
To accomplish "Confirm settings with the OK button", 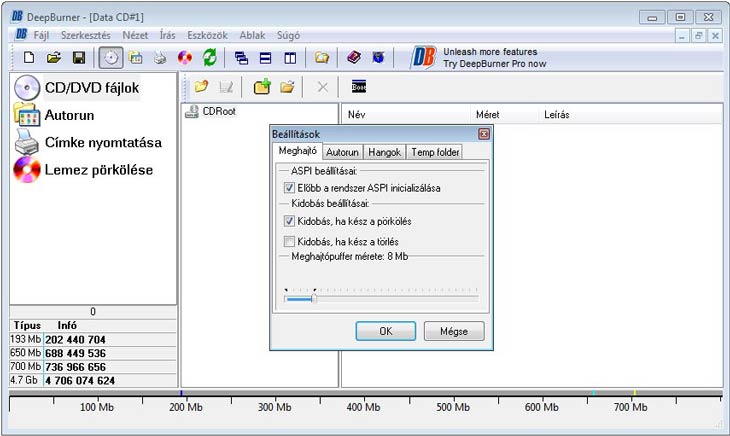I will point(385,331).
